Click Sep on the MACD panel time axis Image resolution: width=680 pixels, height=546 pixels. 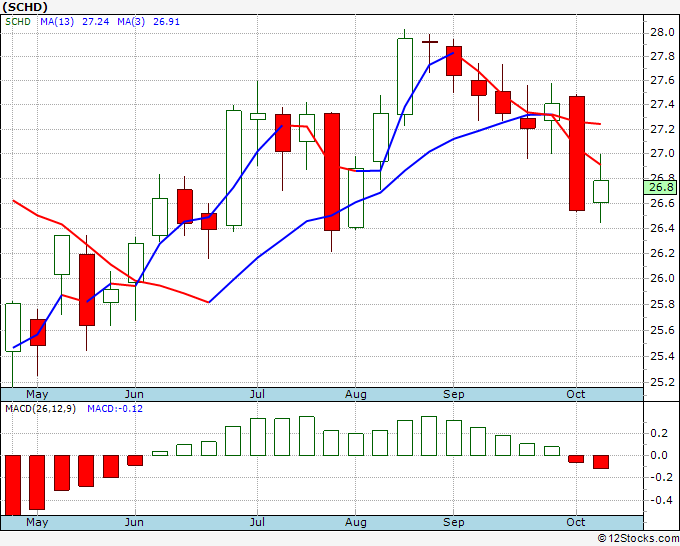454,522
